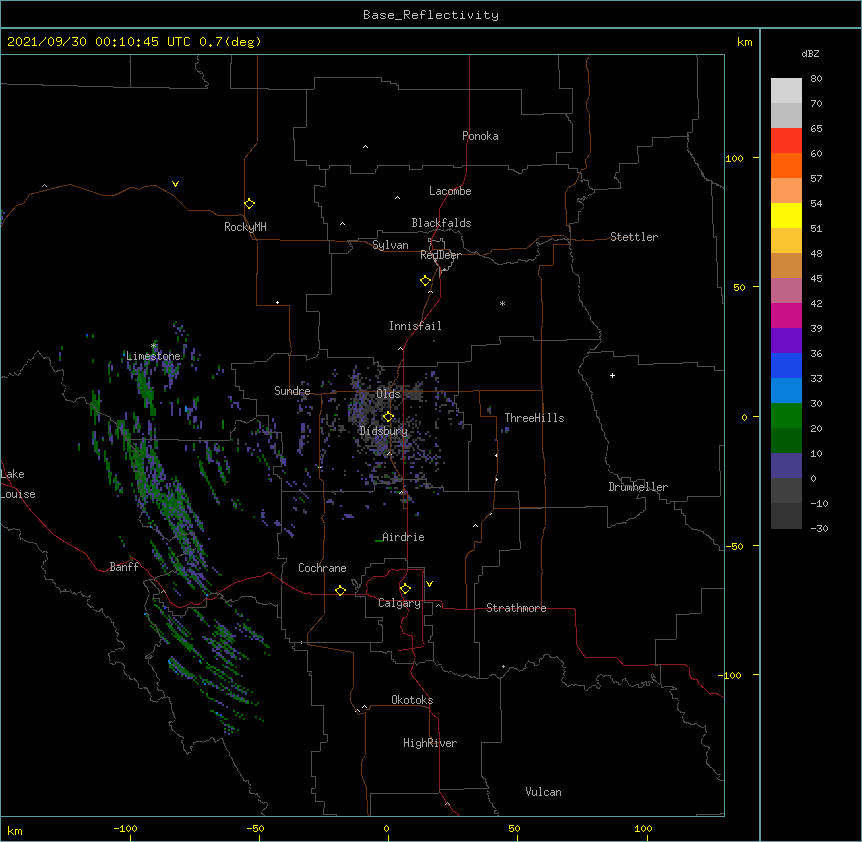Click the Innisfail label
The height and width of the screenshot is (842, 862).
pos(415,326)
